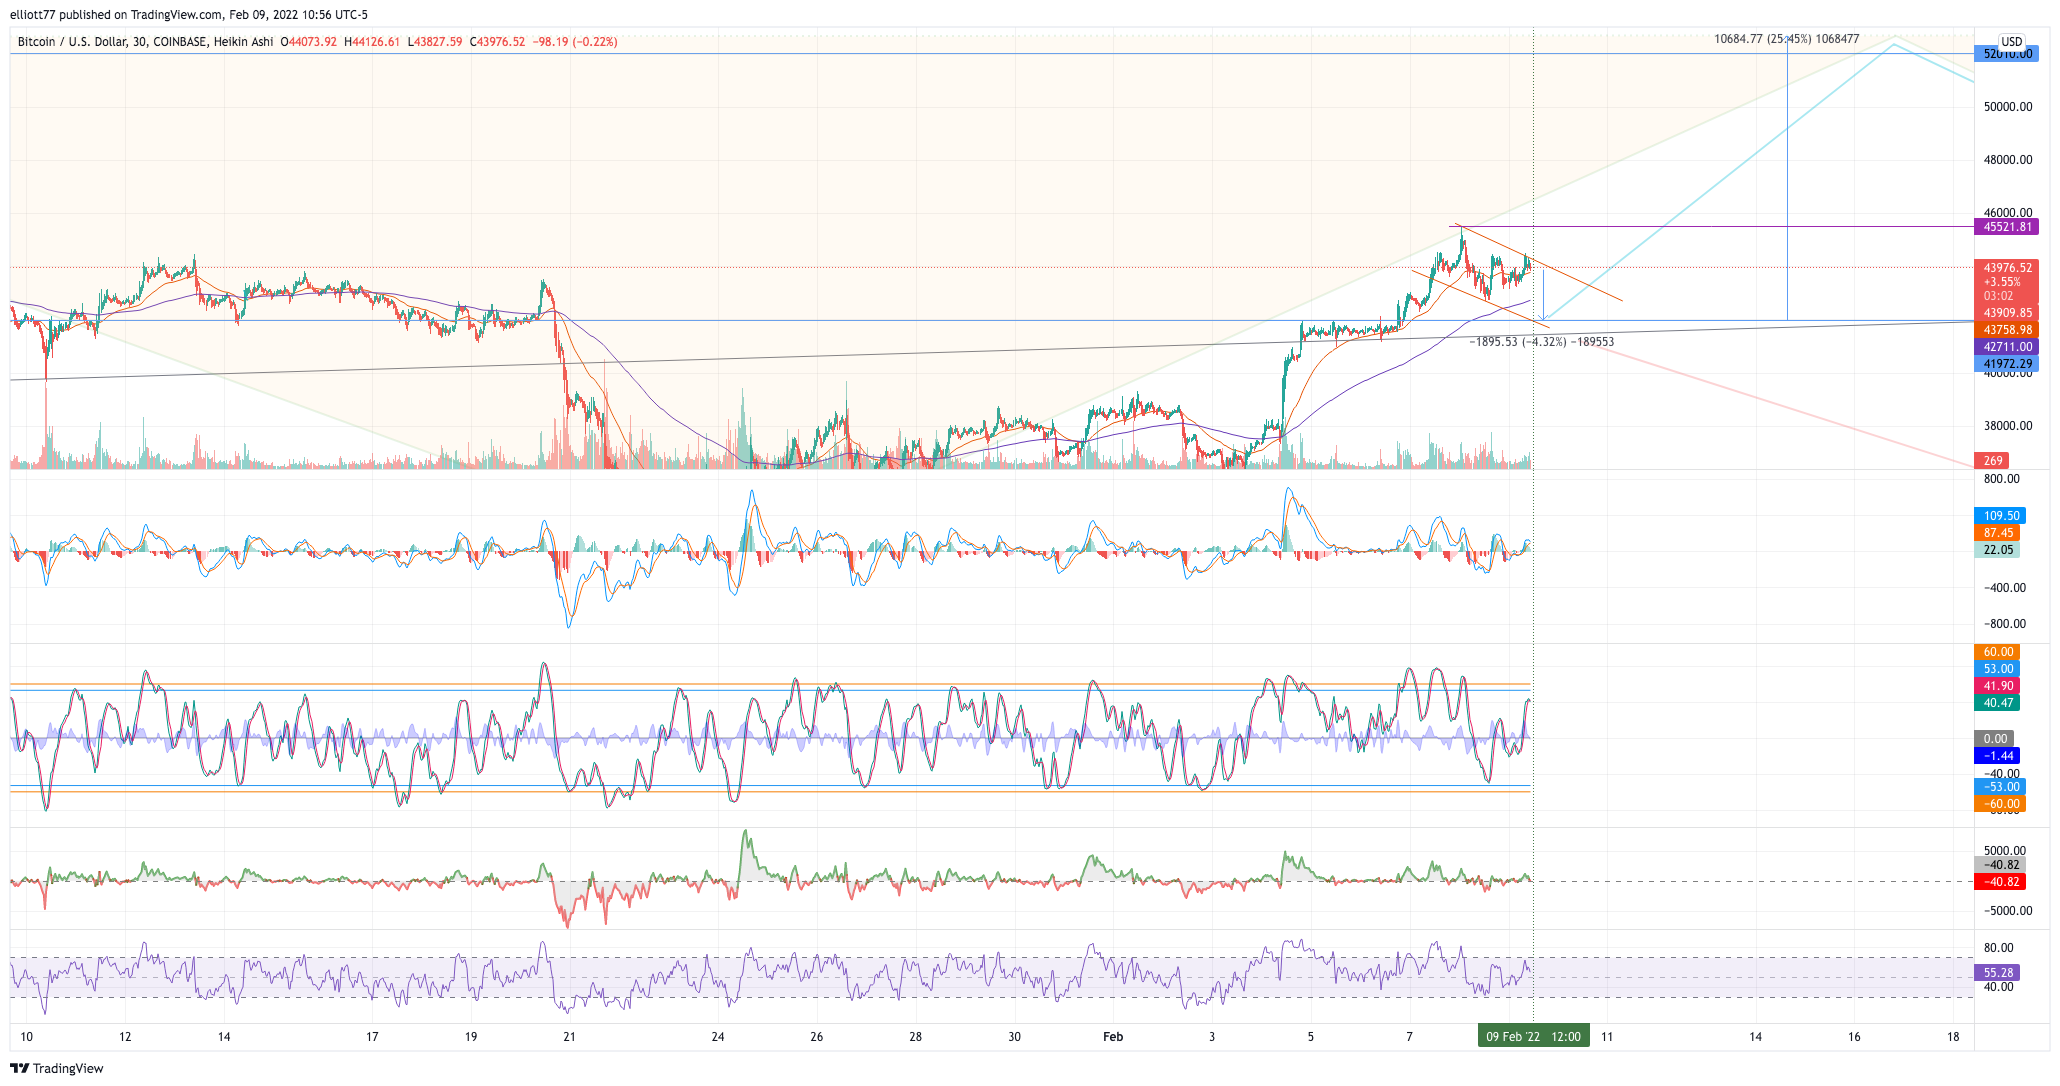The width and height of the screenshot is (2060, 1086).
Task: Click the gray 0.00 oscillator label
Action: [1994, 739]
